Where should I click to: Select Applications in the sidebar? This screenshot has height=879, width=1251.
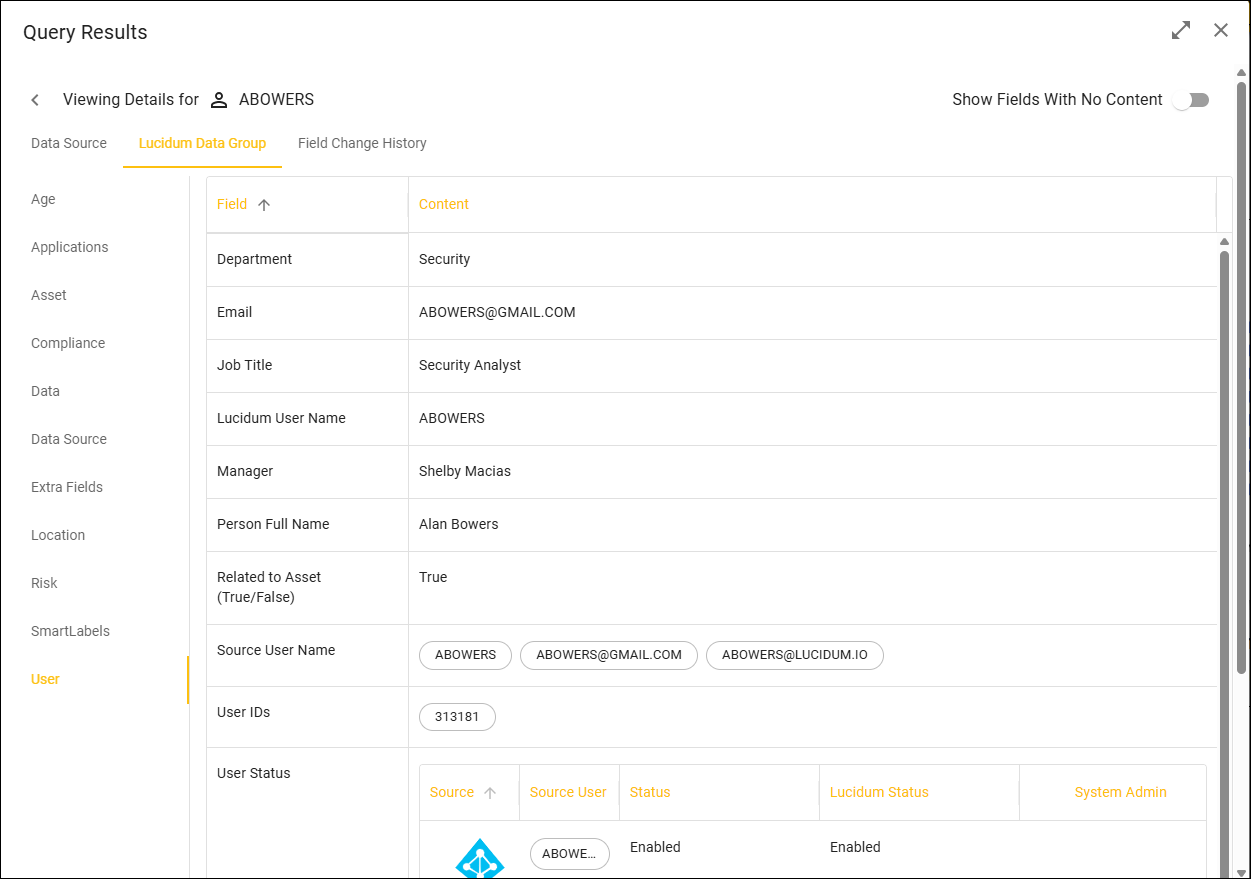(69, 247)
